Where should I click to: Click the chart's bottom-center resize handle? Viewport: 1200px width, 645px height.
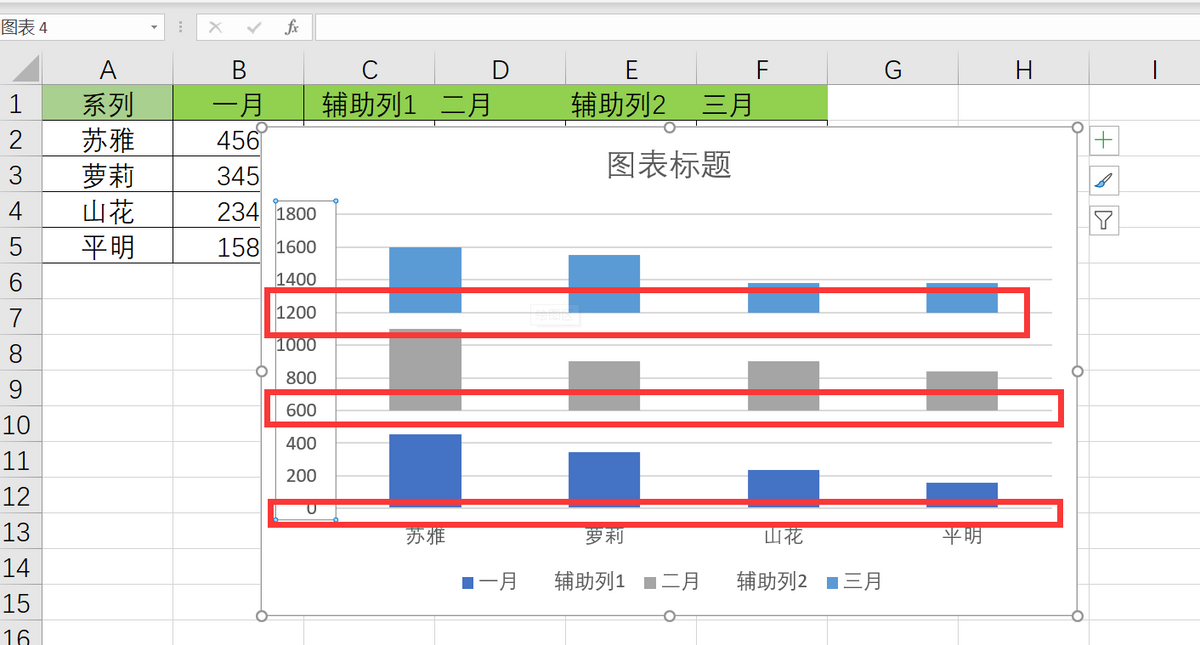point(670,616)
